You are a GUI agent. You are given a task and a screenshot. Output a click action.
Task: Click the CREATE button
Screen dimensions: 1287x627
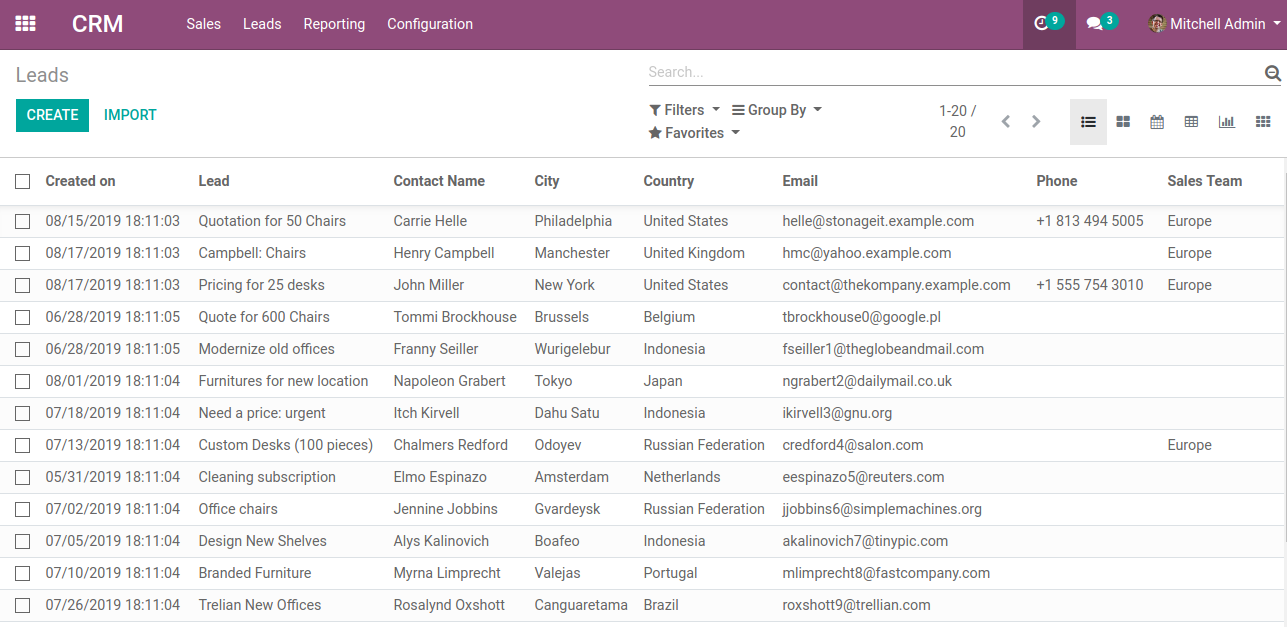[52, 115]
